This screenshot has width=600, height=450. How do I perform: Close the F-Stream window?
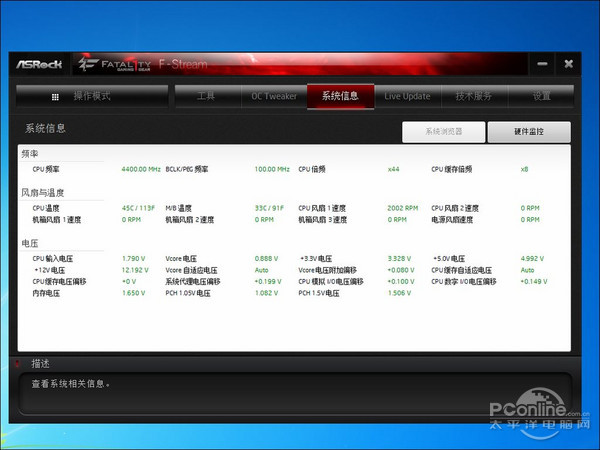[569, 64]
